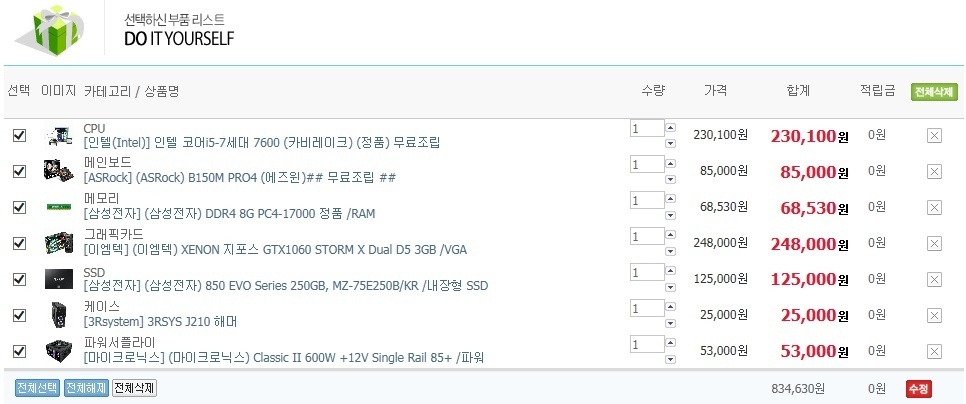Viewport: 966px width, 404px height.
Task: Remove the Samsung DDR4 8G memory item
Action: 934,208
